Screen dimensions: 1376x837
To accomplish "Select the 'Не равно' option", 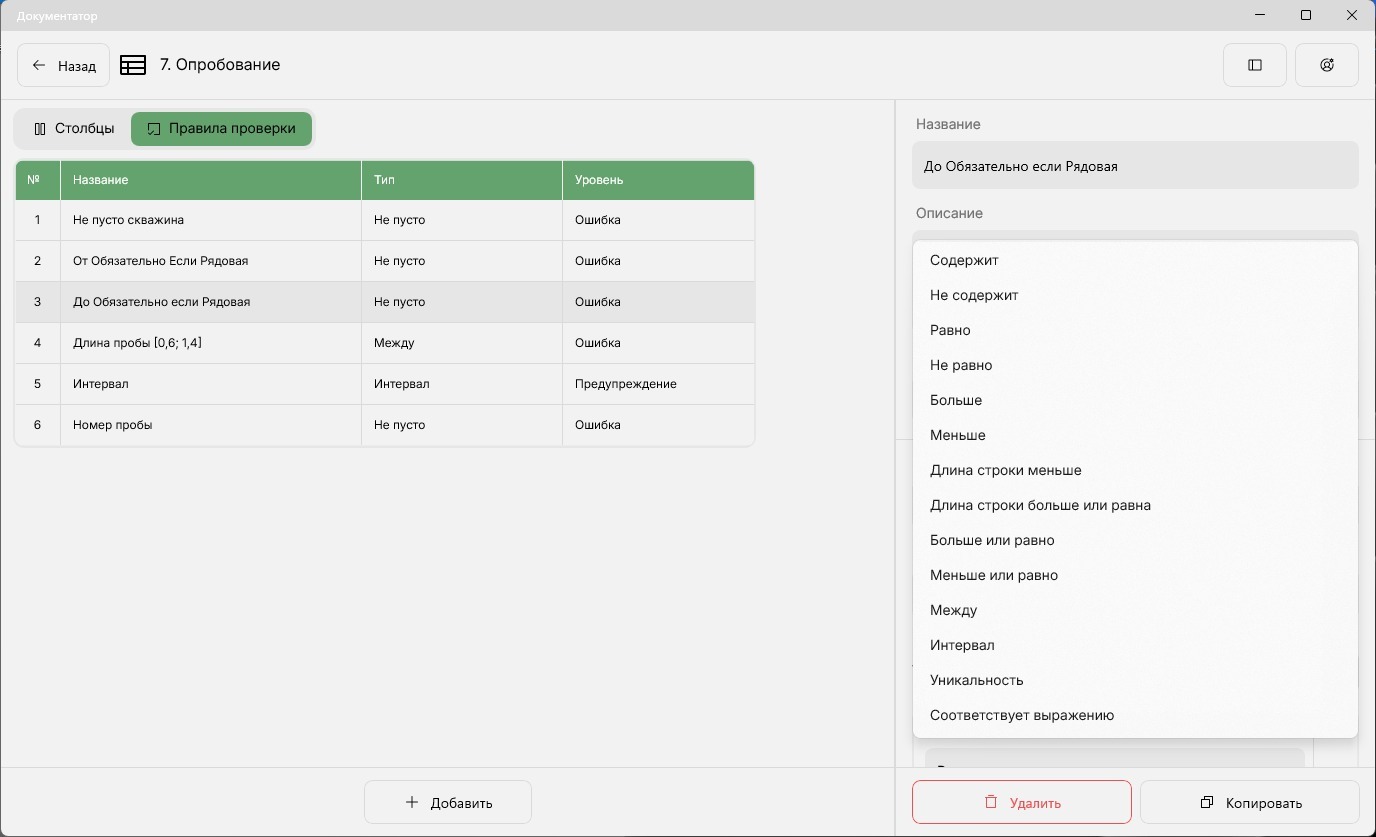I will 1135,365.
